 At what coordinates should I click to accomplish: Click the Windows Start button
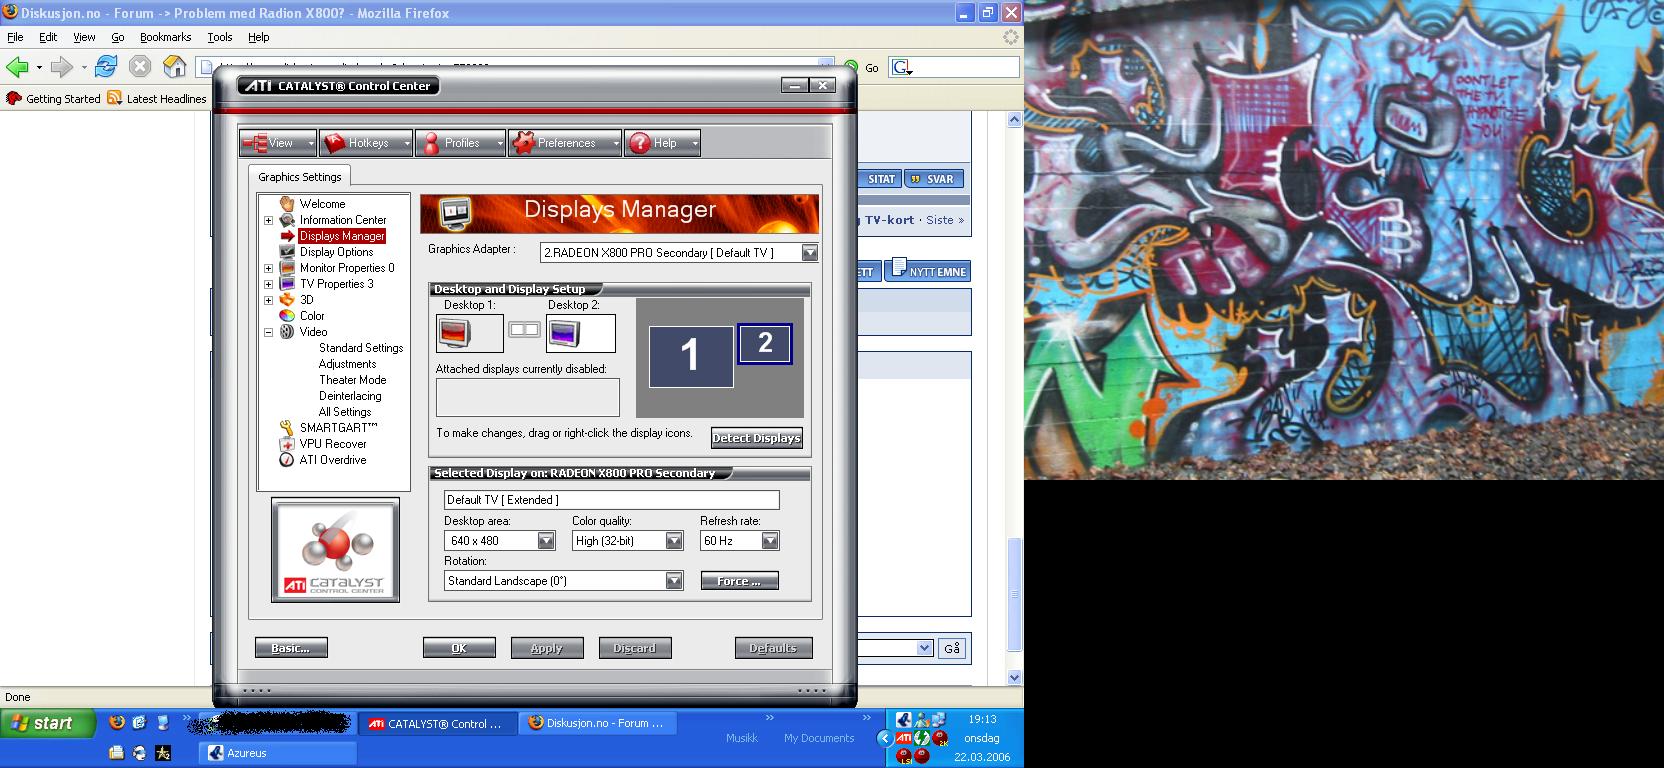(48, 723)
